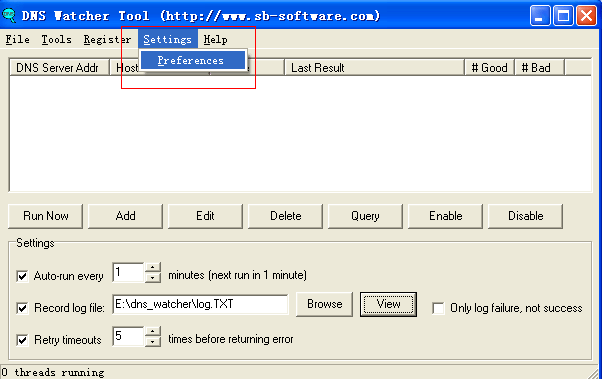
Task: Increase auto-run minutes with up arrow
Action: (x=153, y=268)
